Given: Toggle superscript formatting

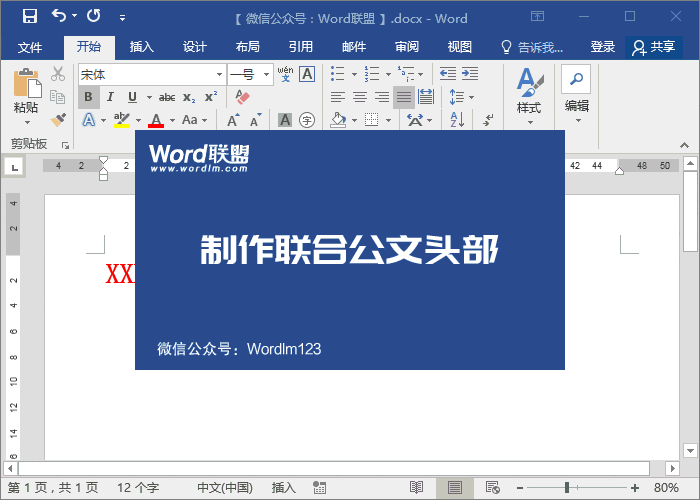Looking at the screenshot, I should coord(211,97).
